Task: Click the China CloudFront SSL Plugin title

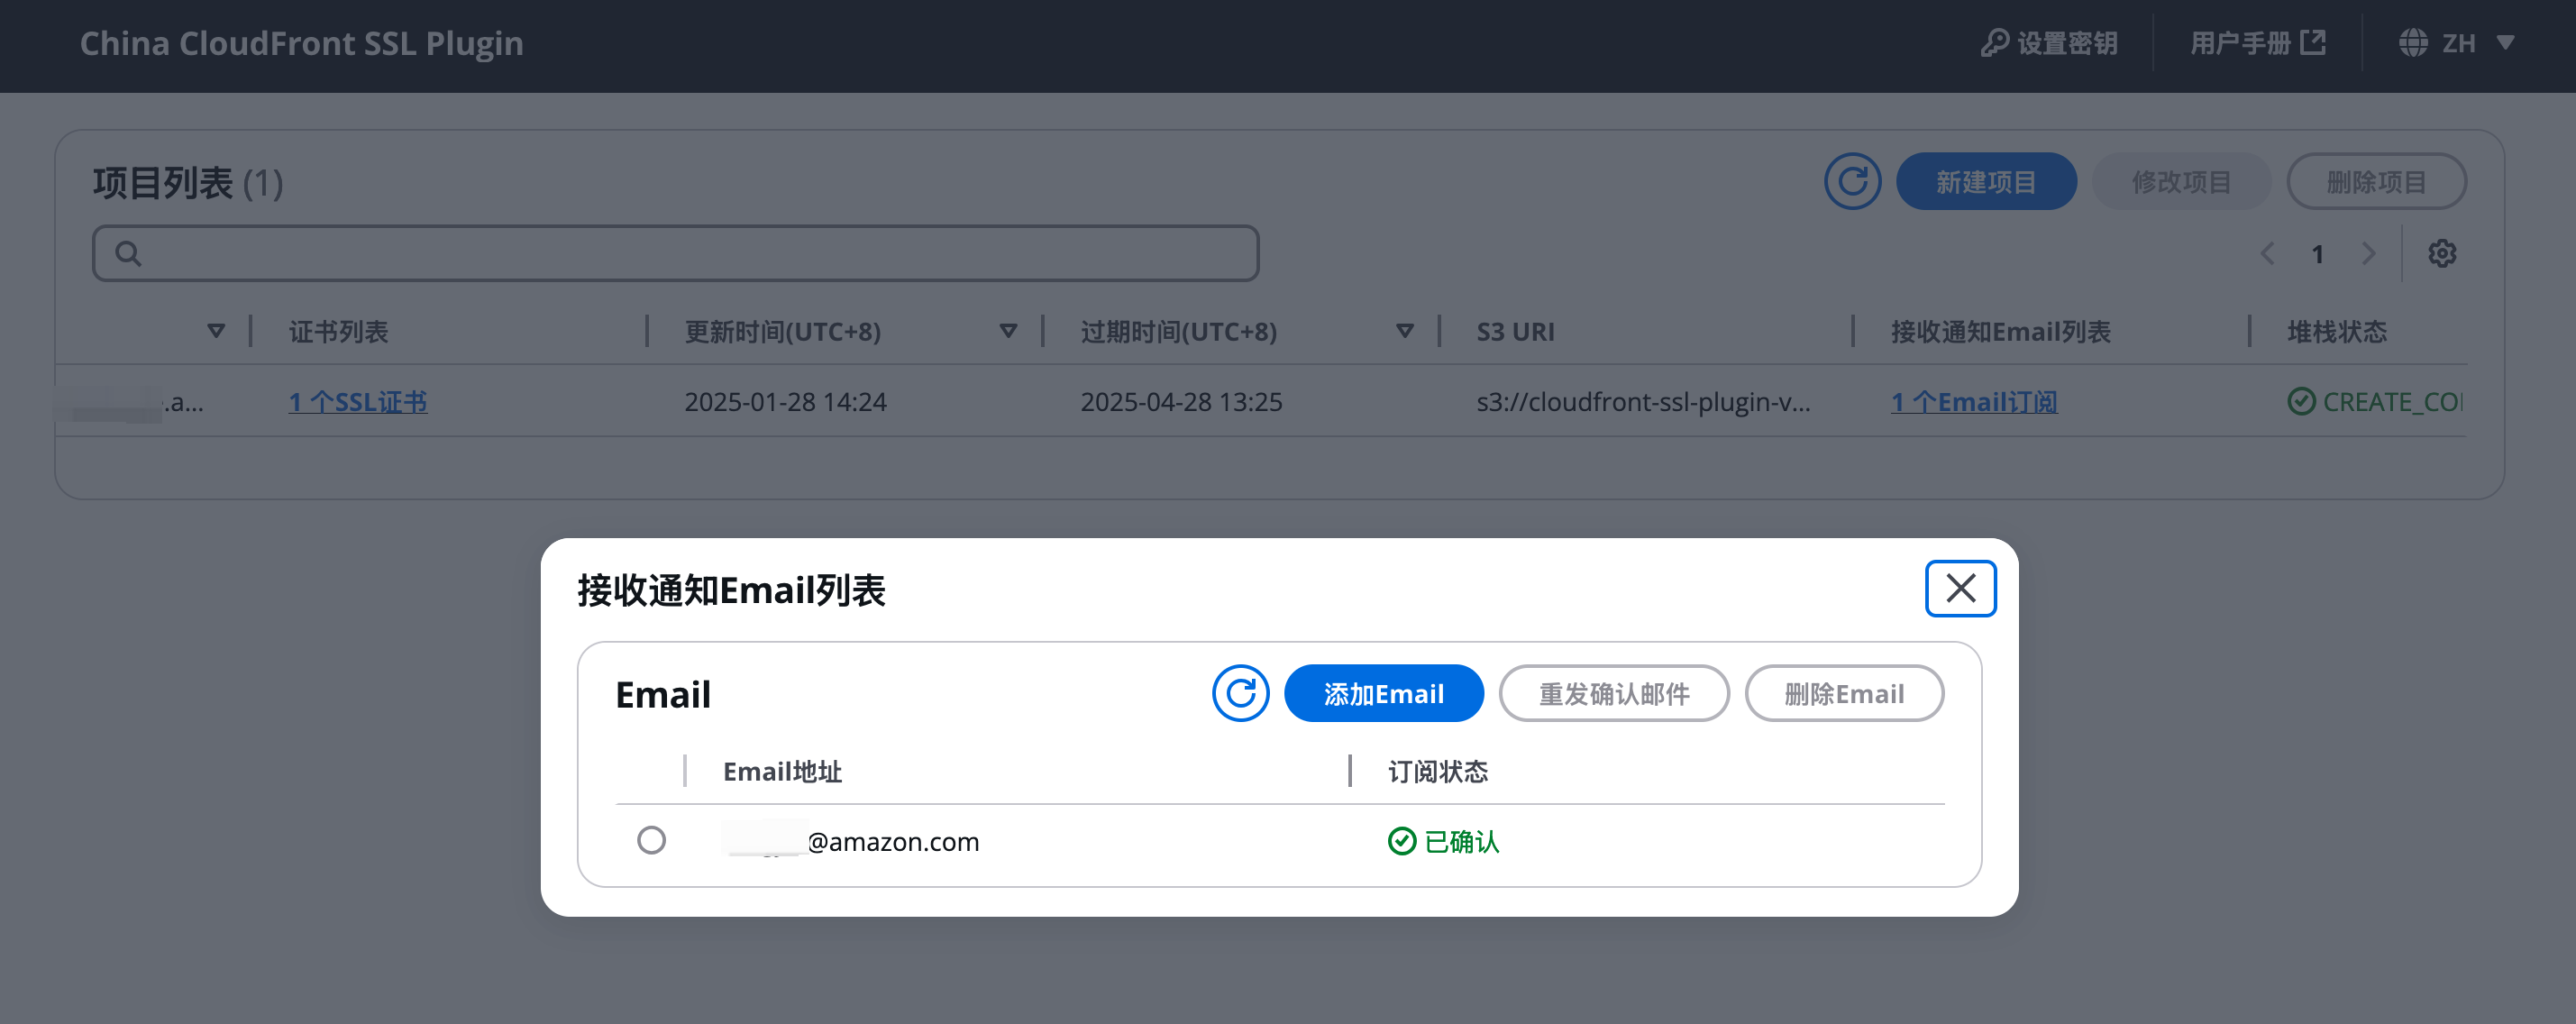Action: [x=301, y=43]
